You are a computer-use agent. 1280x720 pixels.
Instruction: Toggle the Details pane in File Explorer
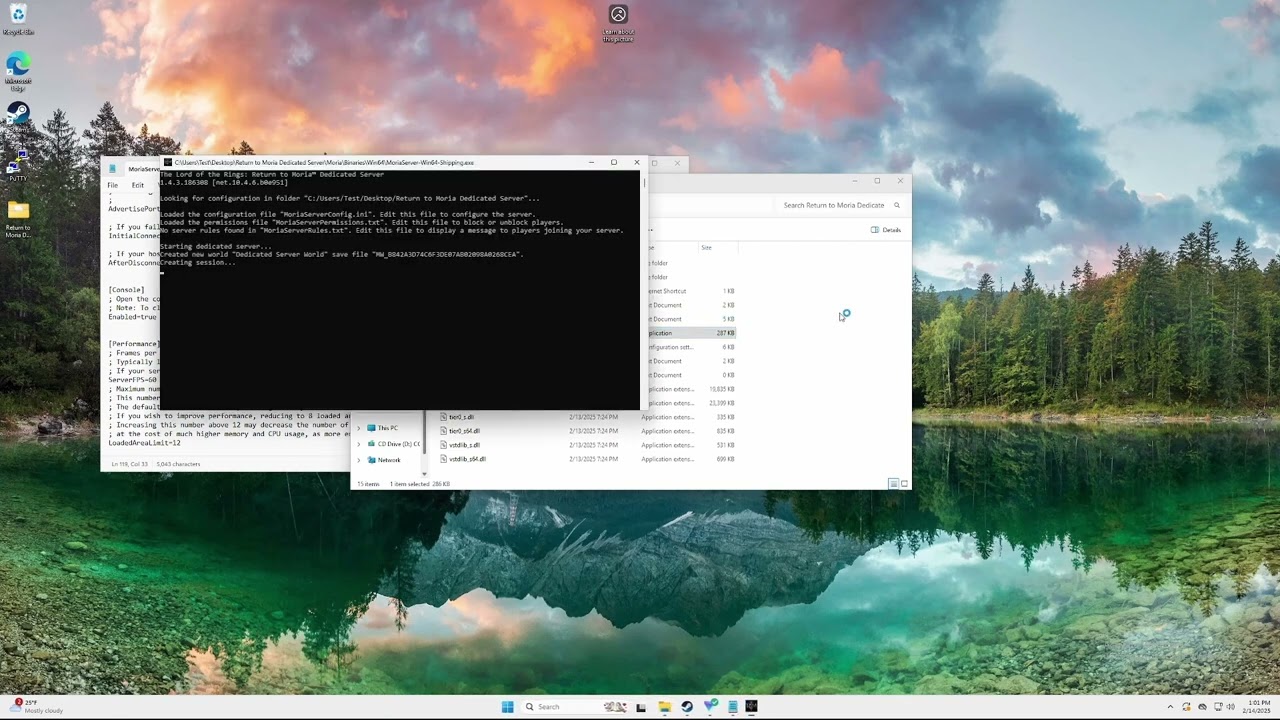coord(886,230)
